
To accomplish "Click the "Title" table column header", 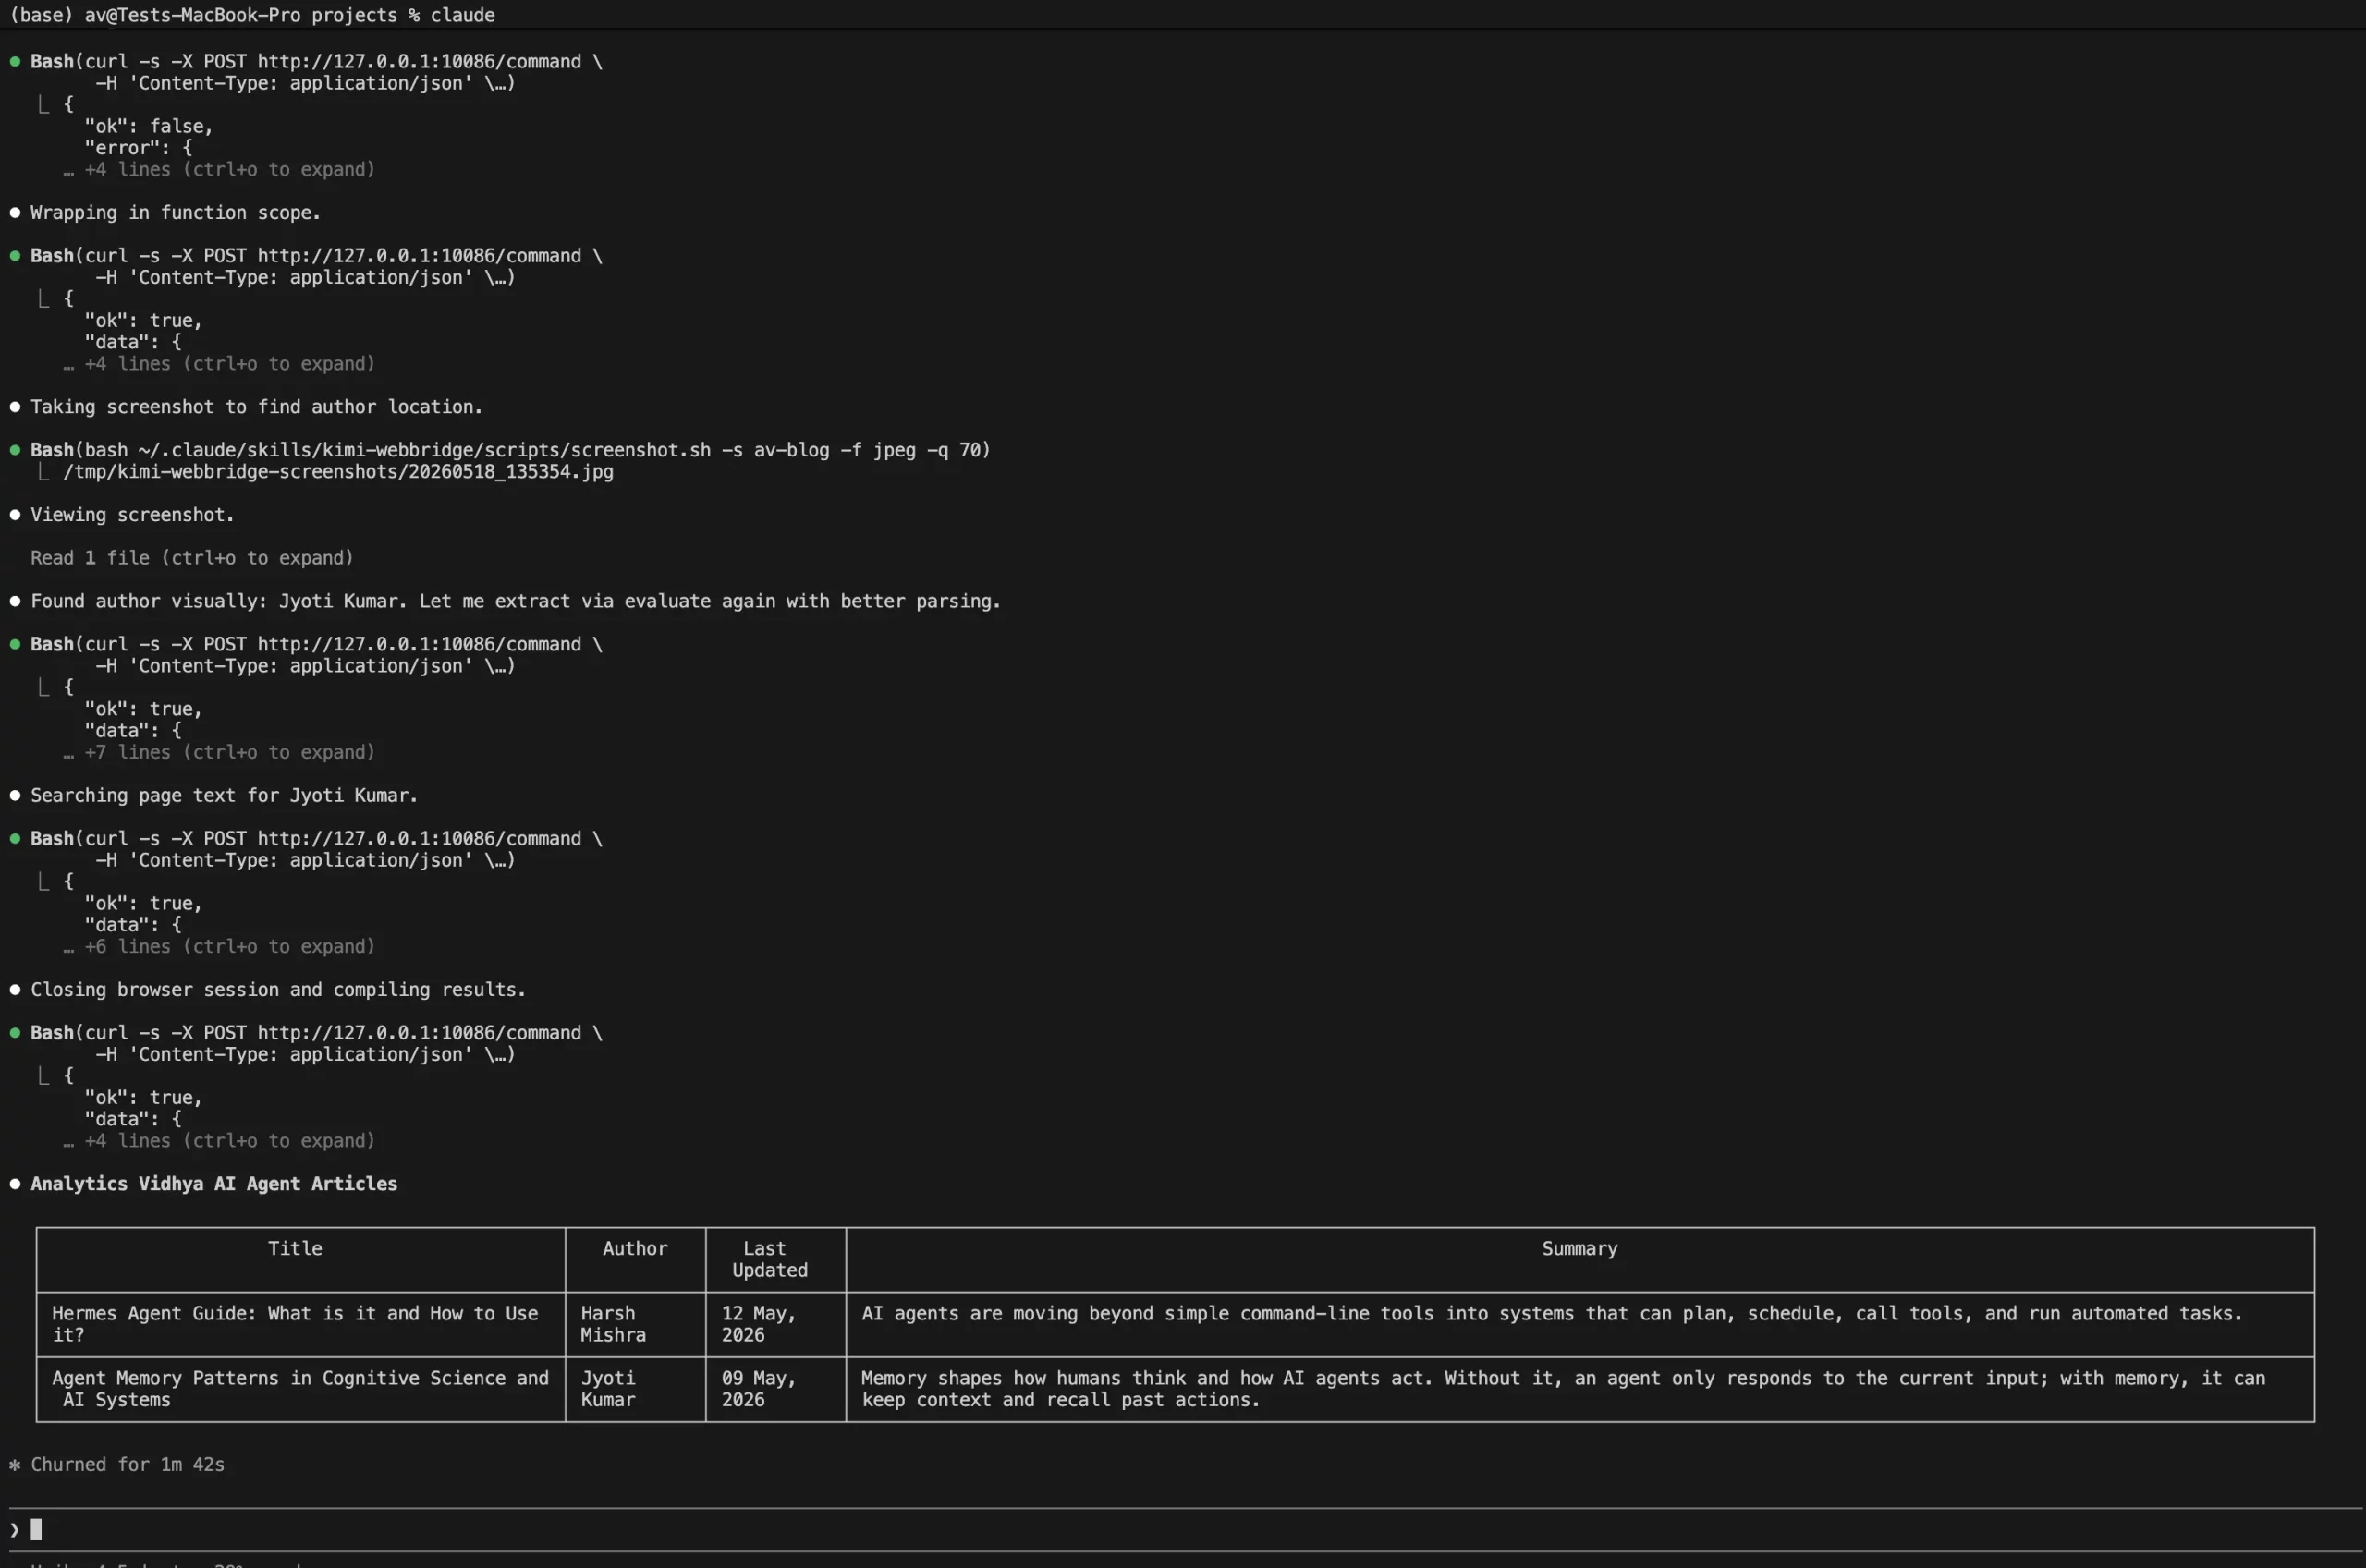I will [295, 1249].
